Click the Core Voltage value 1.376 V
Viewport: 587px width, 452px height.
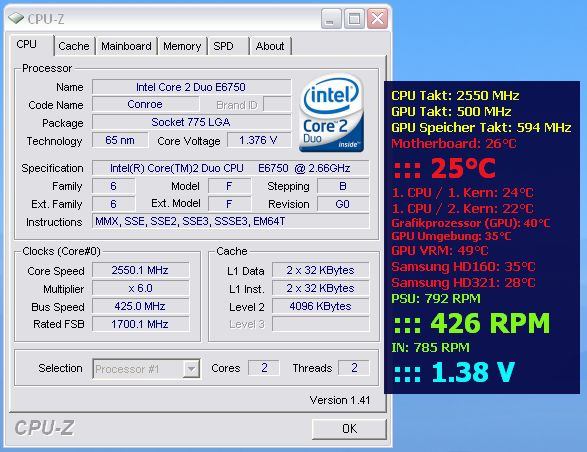click(x=259, y=140)
